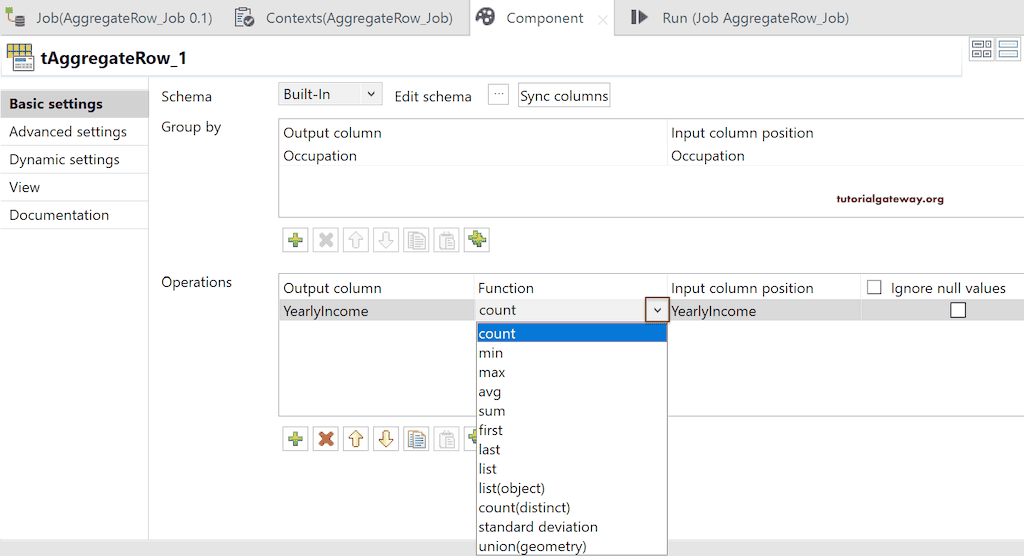Screen dimensions: 1024x556
Task: Select Basic settings section
Action: (x=74, y=104)
